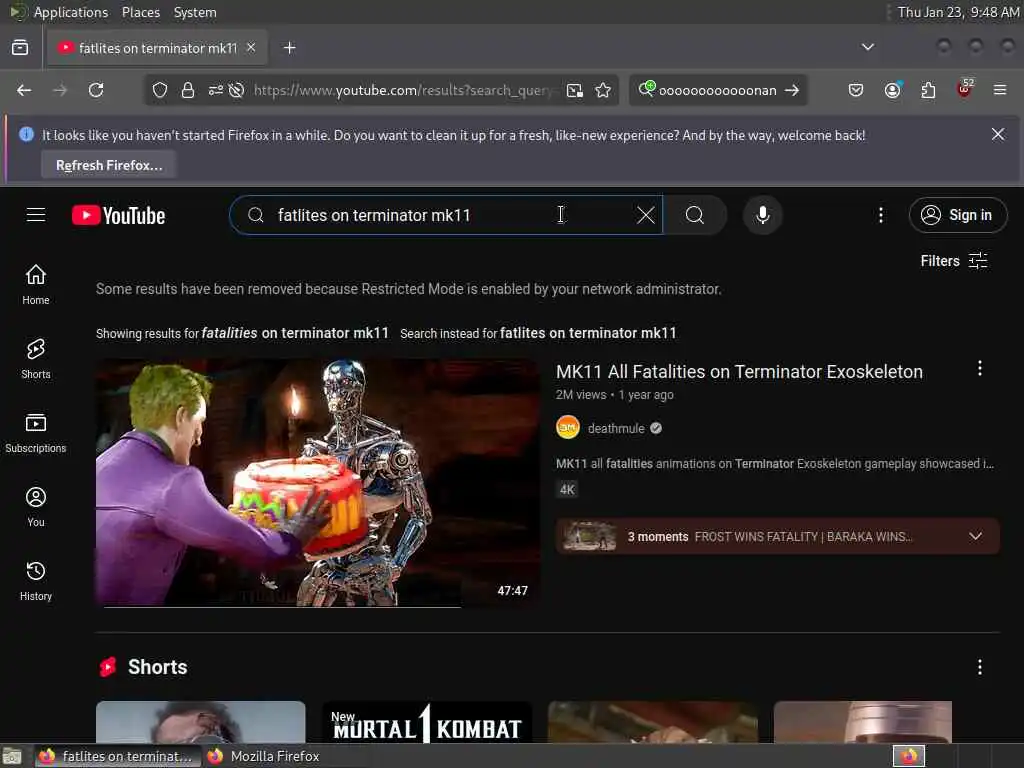Click the YouTube logo
The image size is (1024, 768).
point(118,216)
